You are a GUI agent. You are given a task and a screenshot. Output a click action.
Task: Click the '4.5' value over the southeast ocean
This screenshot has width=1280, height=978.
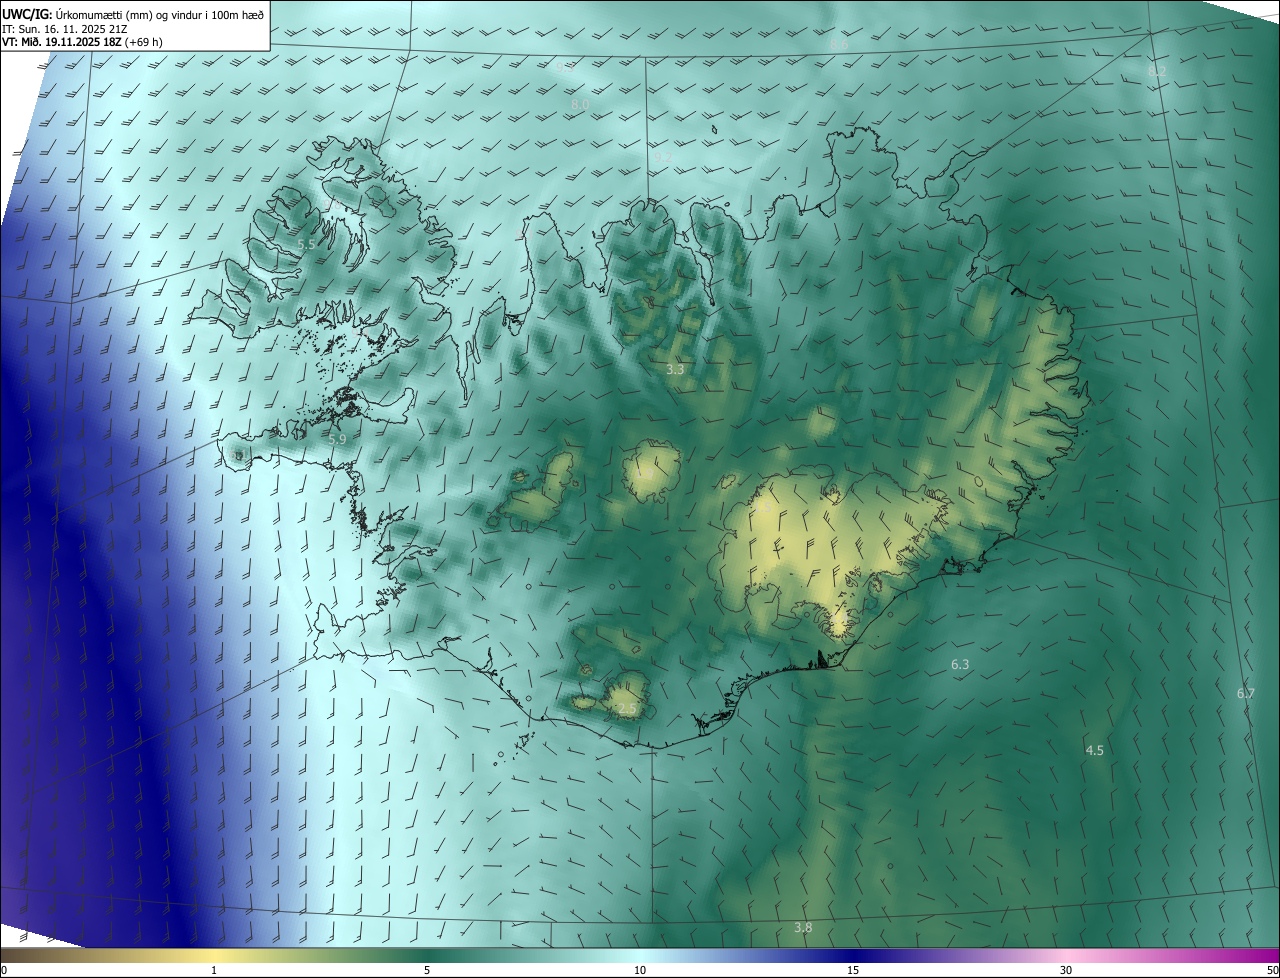coord(1095,750)
